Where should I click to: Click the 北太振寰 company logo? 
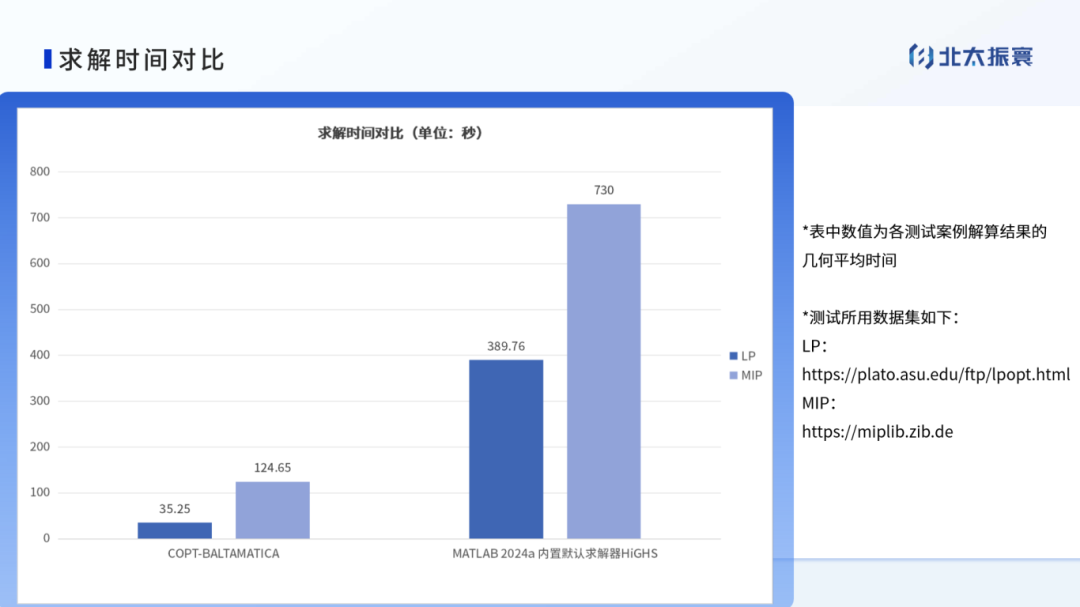[x=971, y=57]
